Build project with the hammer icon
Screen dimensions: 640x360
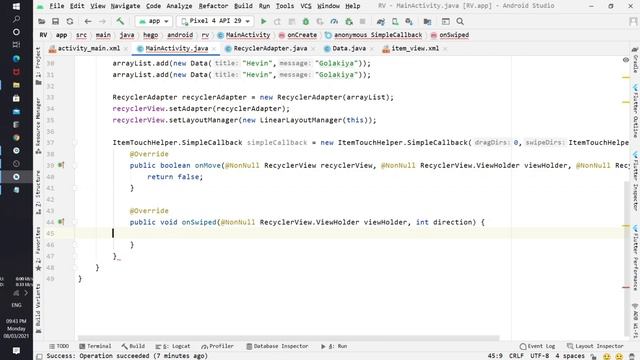[x=120, y=21]
